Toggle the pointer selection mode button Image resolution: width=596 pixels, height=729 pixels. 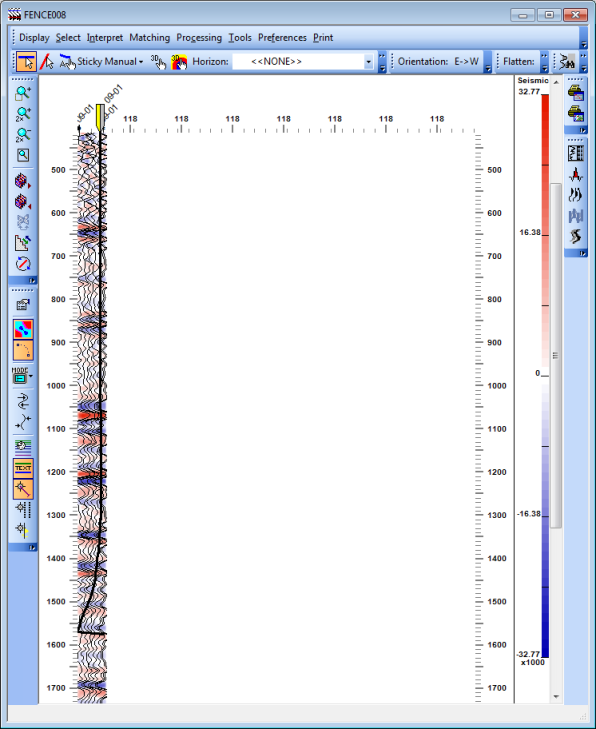(x=26, y=61)
